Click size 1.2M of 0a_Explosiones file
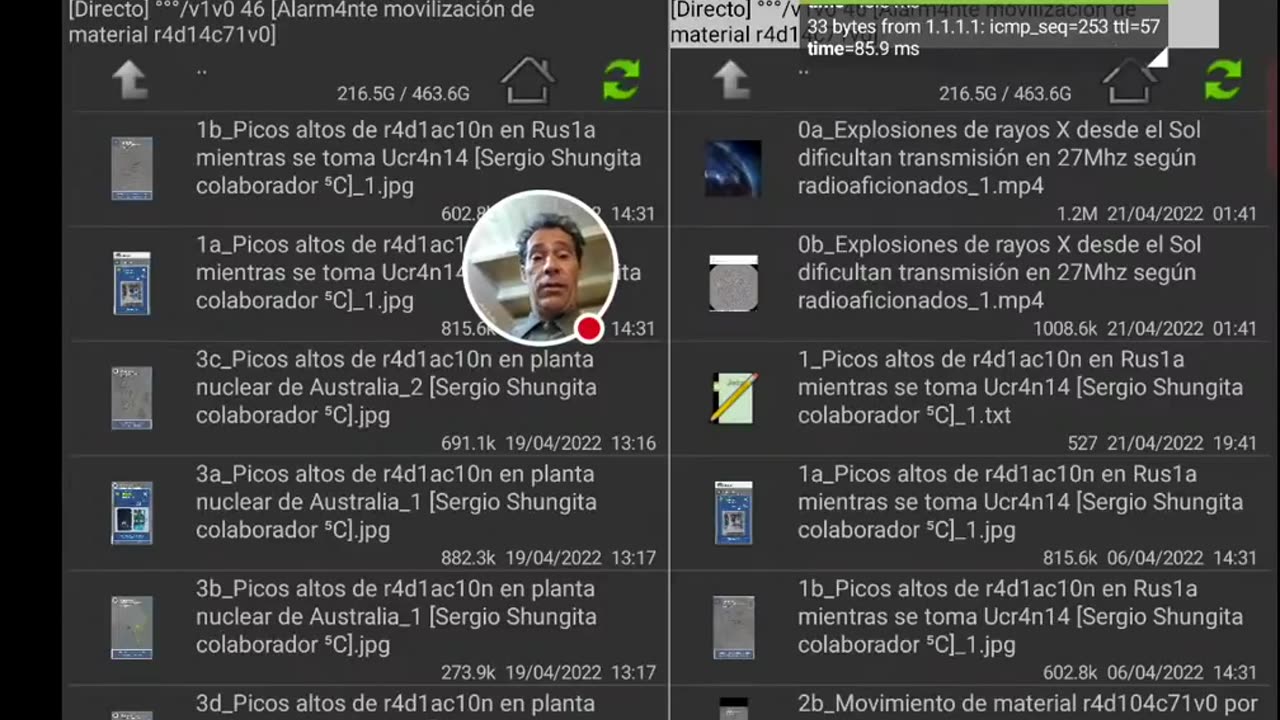 point(1077,215)
